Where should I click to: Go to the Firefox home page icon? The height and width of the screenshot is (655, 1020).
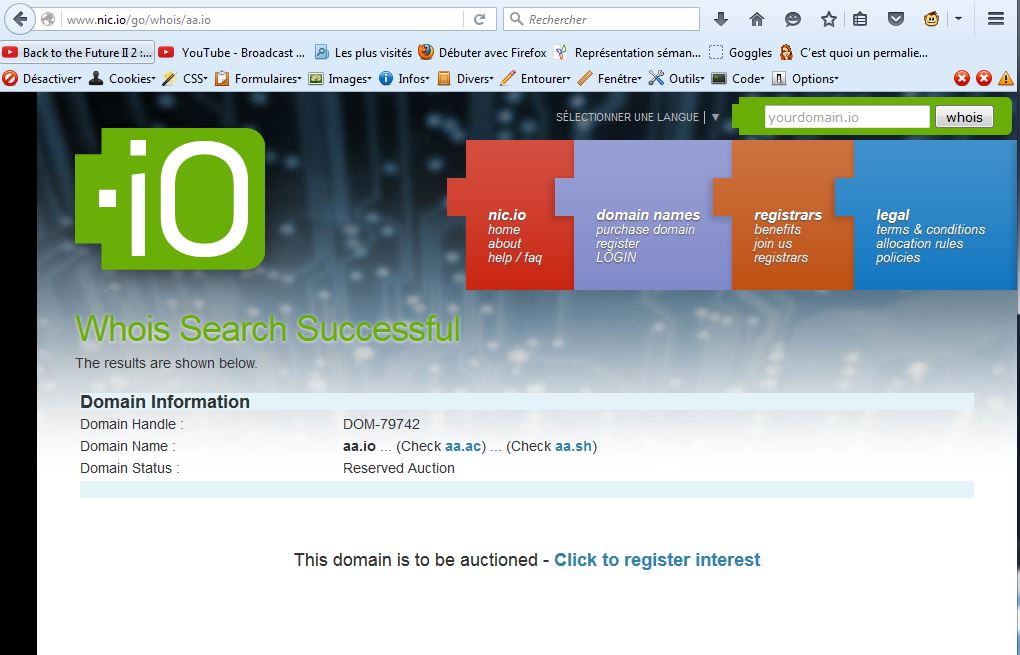pyautogui.click(x=757, y=19)
